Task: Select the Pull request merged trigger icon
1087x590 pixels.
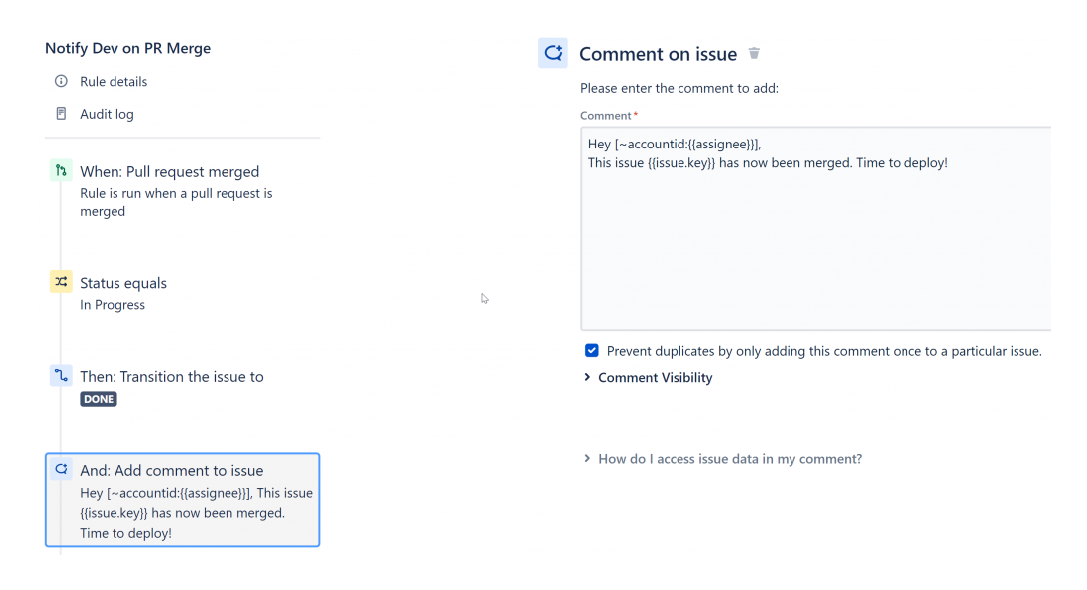Action: 60,171
